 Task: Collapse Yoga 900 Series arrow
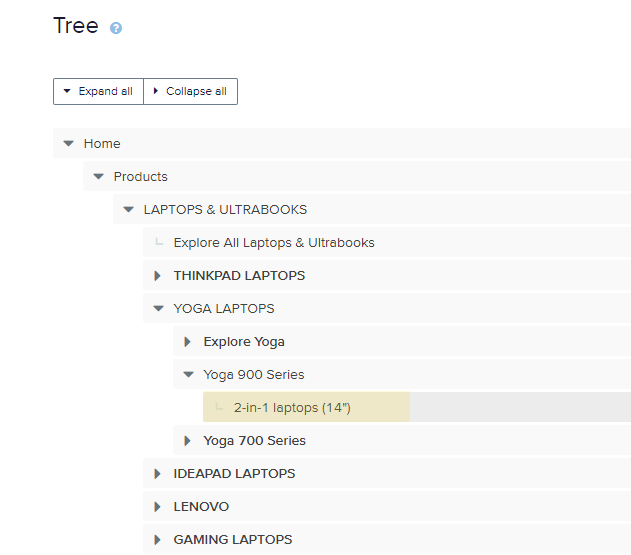pos(188,374)
